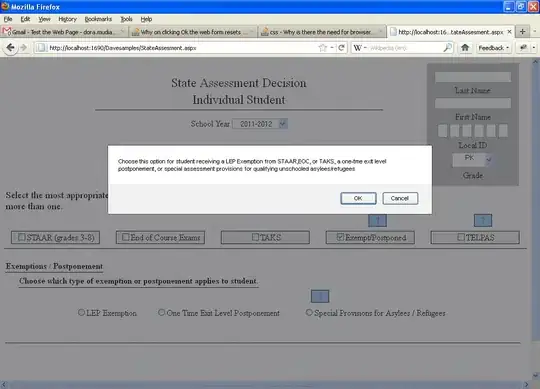
Task: Click the 'Choose this option for student' message text
Action: (252, 165)
